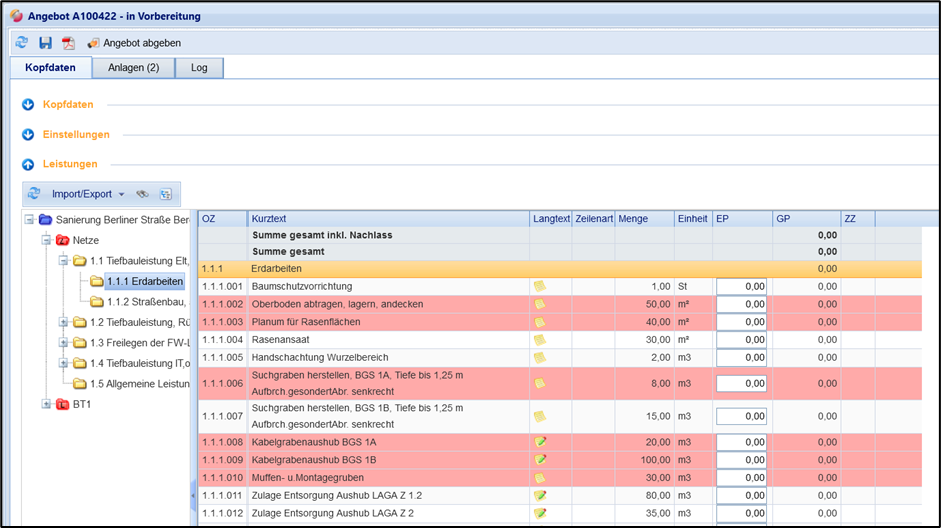Click the Angebot abgeben button
941x528 pixels.
click(x=134, y=43)
